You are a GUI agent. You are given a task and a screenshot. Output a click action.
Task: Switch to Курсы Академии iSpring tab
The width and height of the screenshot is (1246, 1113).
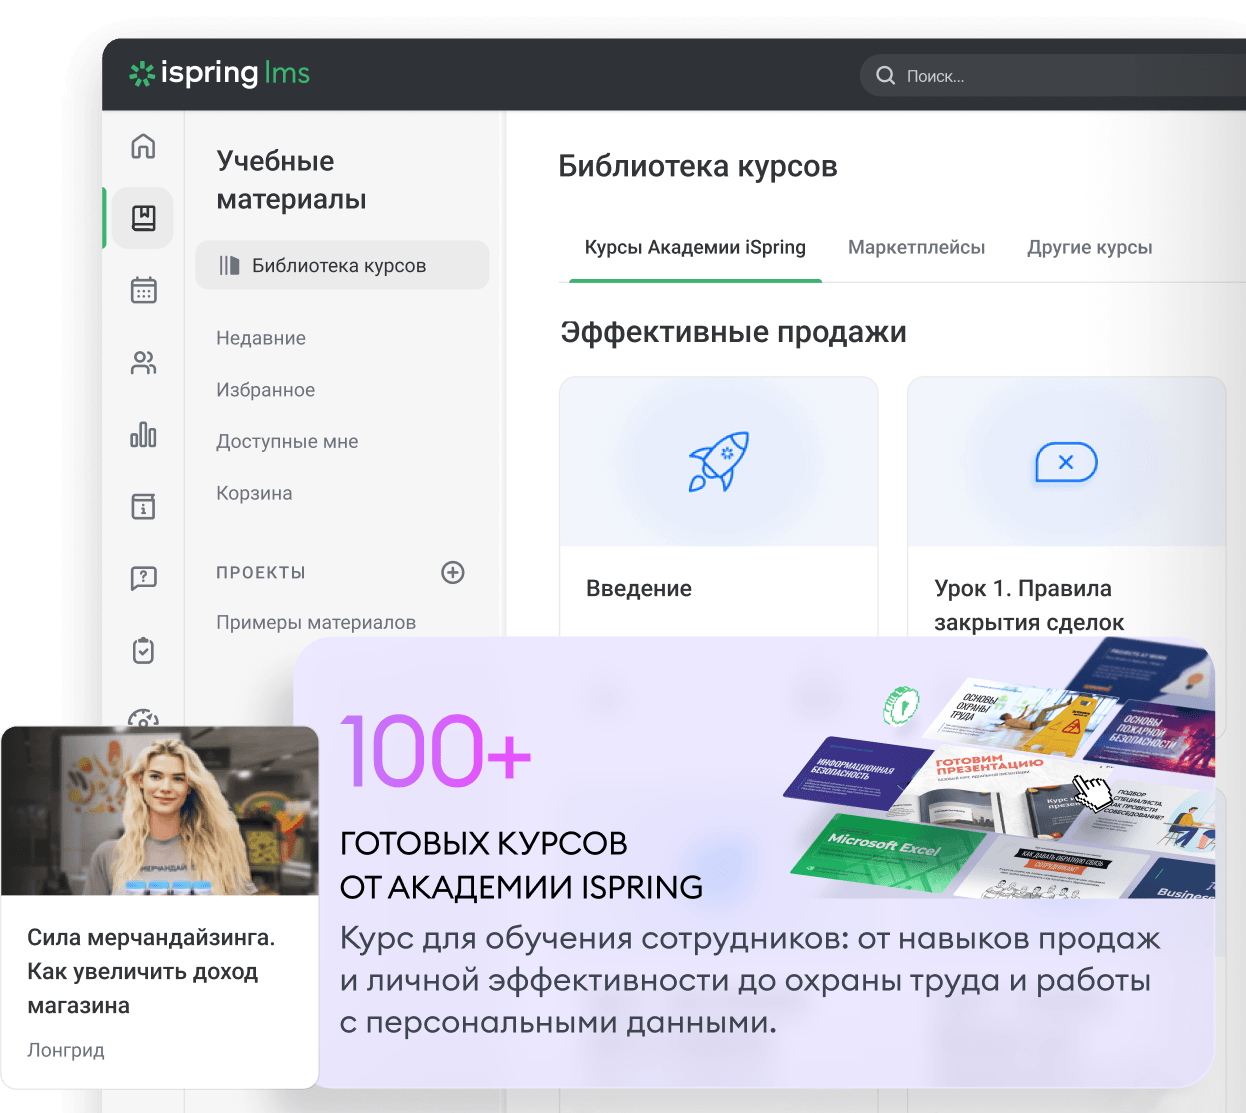[695, 247]
